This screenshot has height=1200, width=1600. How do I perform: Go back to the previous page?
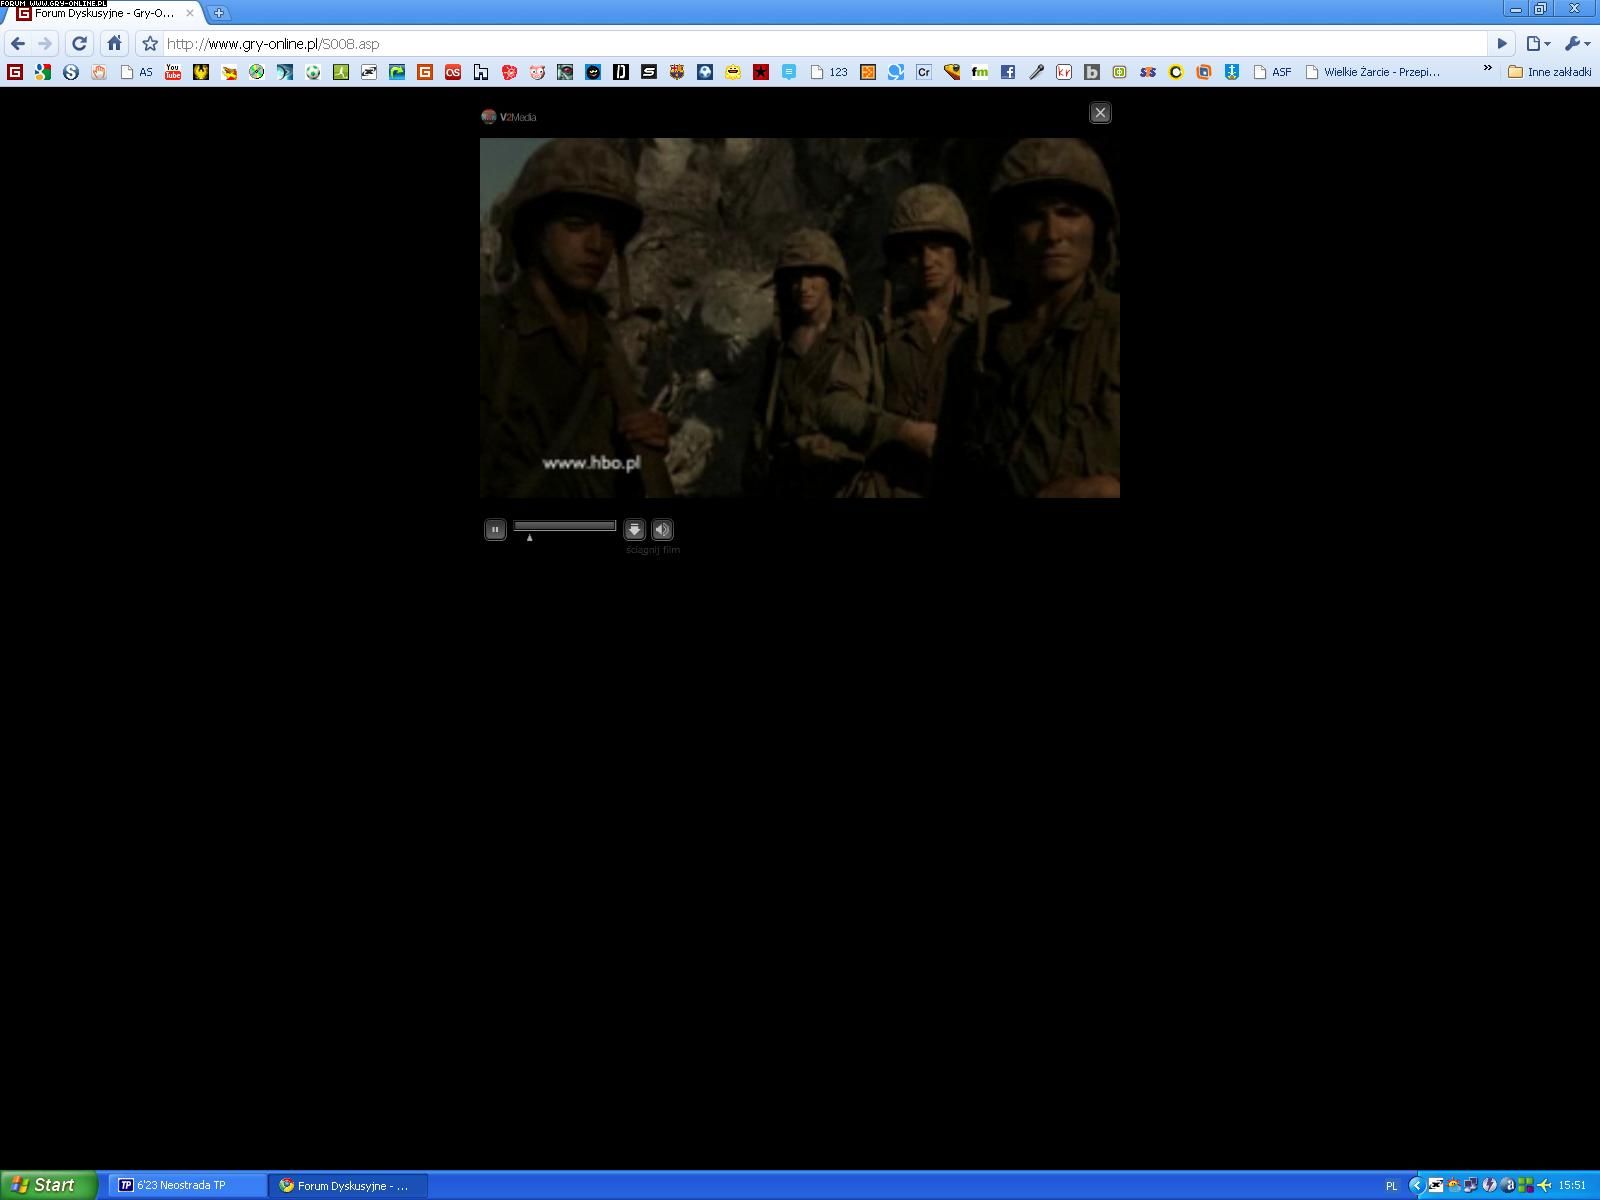(x=18, y=44)
